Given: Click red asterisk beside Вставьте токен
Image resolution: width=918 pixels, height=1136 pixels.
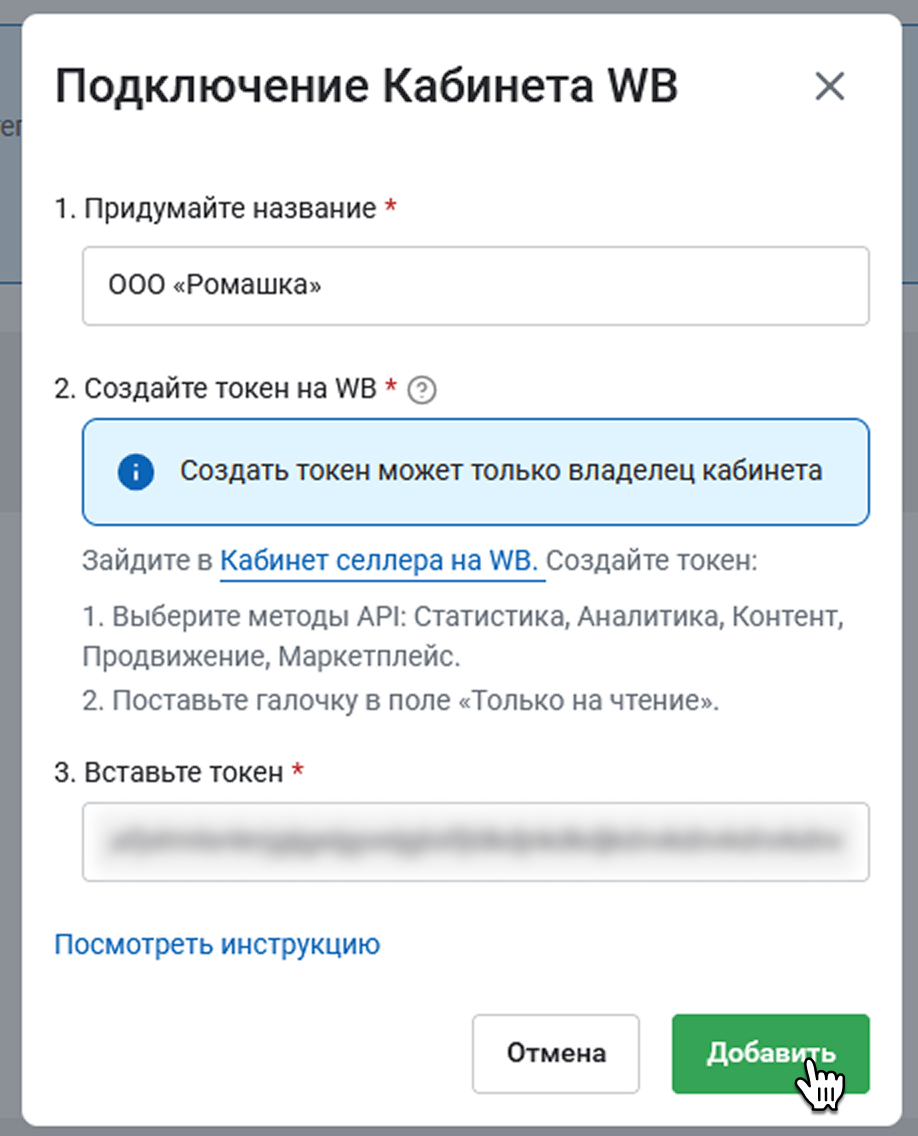Looking at the screenshot, I should [x=297, y=770].
